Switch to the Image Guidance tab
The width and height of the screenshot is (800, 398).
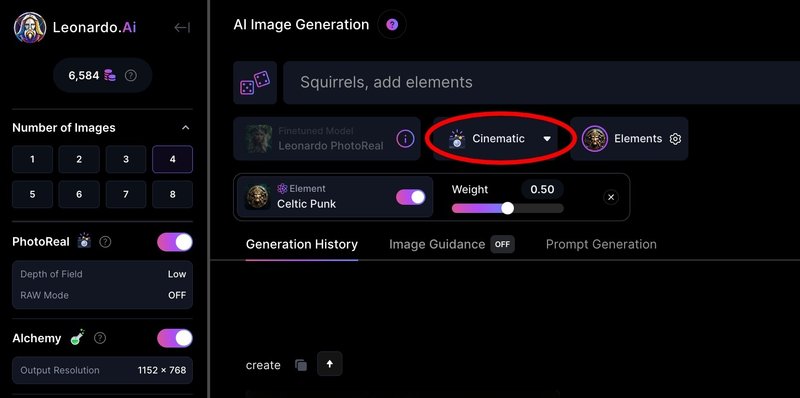point(452,244)
